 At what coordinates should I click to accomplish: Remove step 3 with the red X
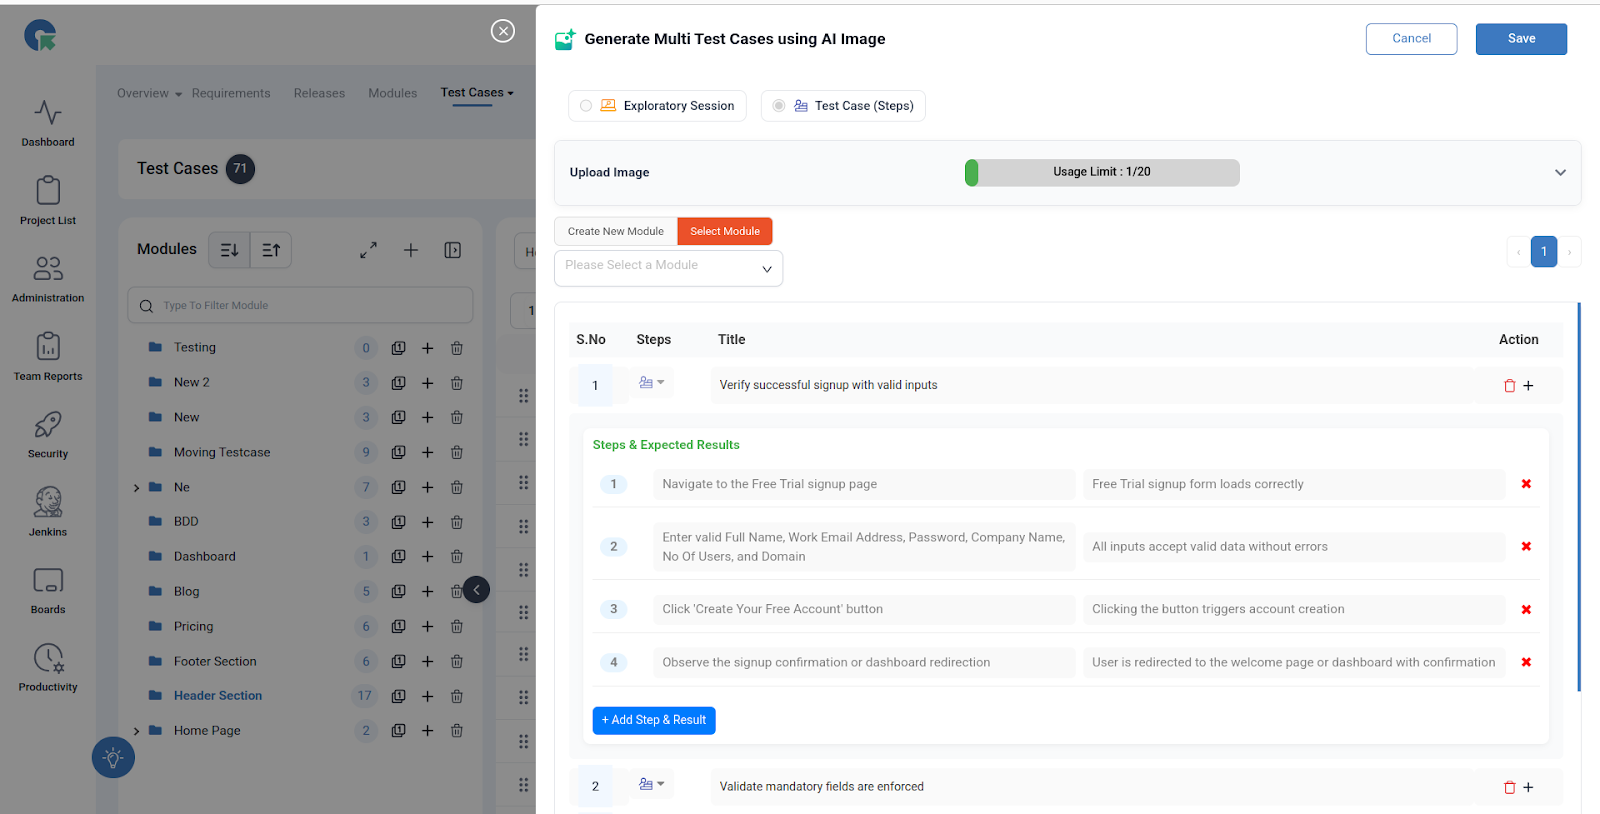coord(1526,610)
